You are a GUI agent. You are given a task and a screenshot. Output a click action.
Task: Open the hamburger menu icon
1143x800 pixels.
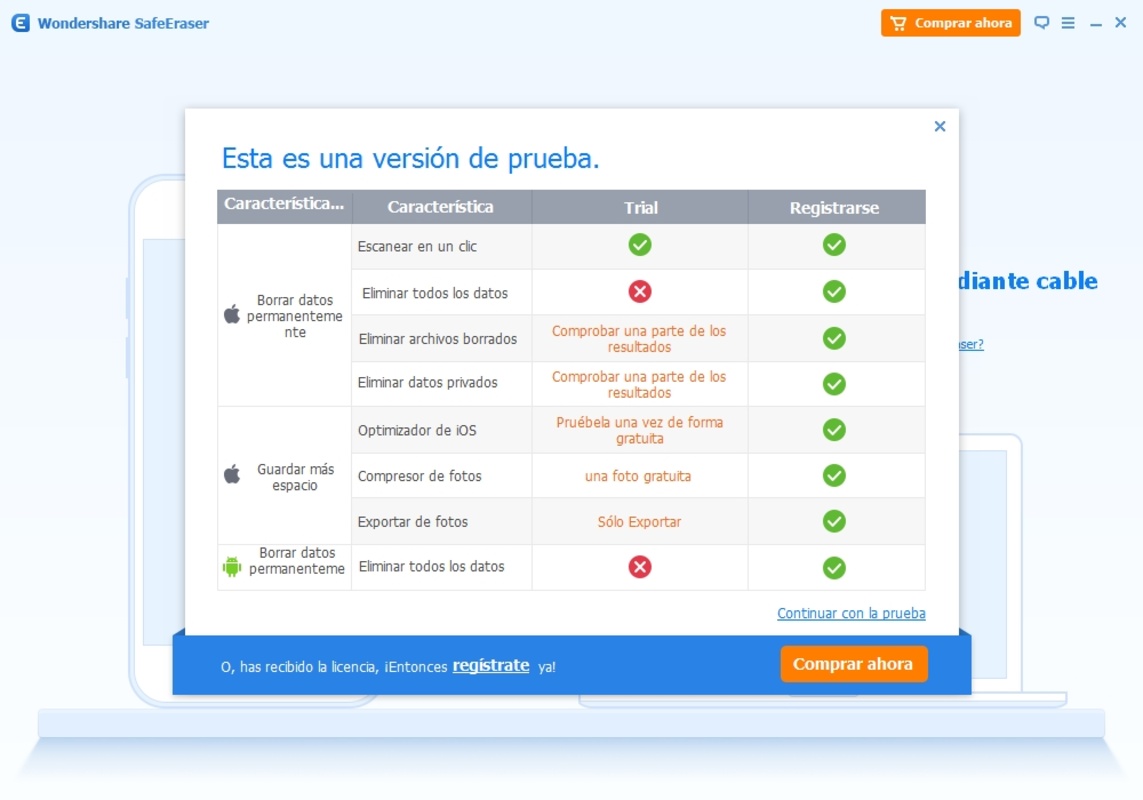[x=1068, y=23]
